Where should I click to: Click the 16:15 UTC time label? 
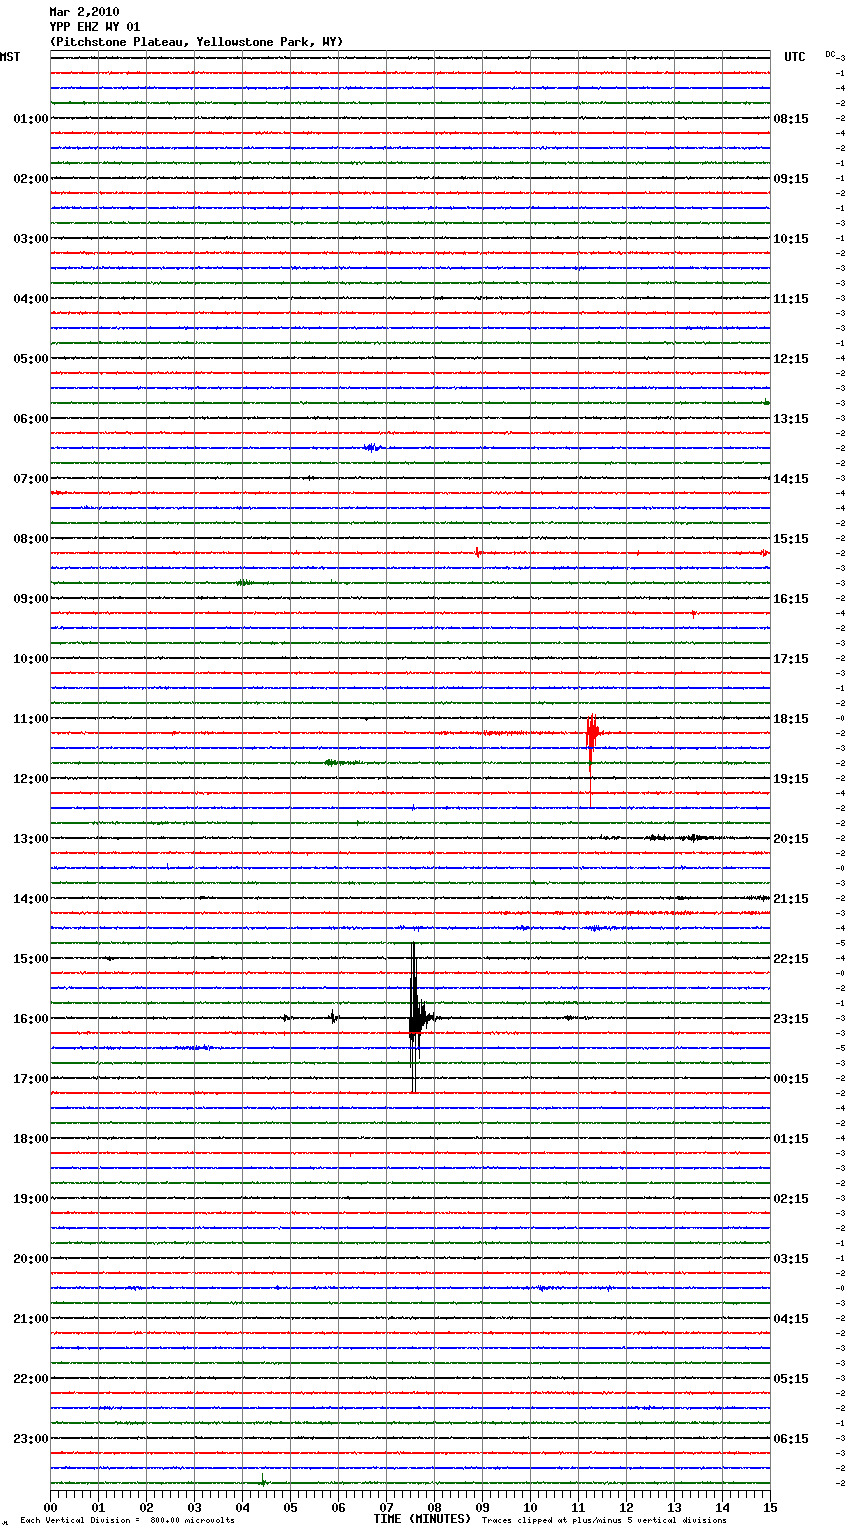coord(791,599)
